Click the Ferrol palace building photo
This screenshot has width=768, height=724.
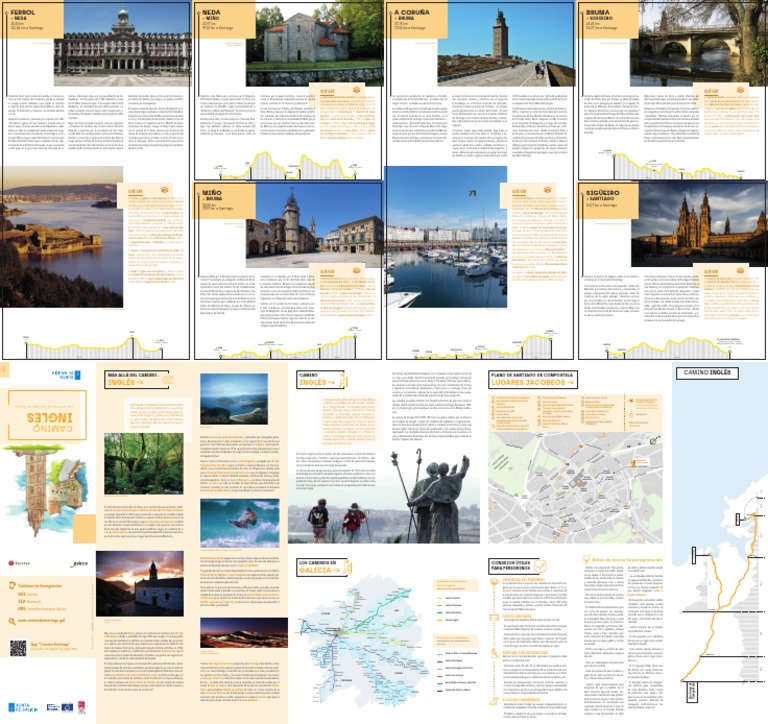click(x=122, y=45)
